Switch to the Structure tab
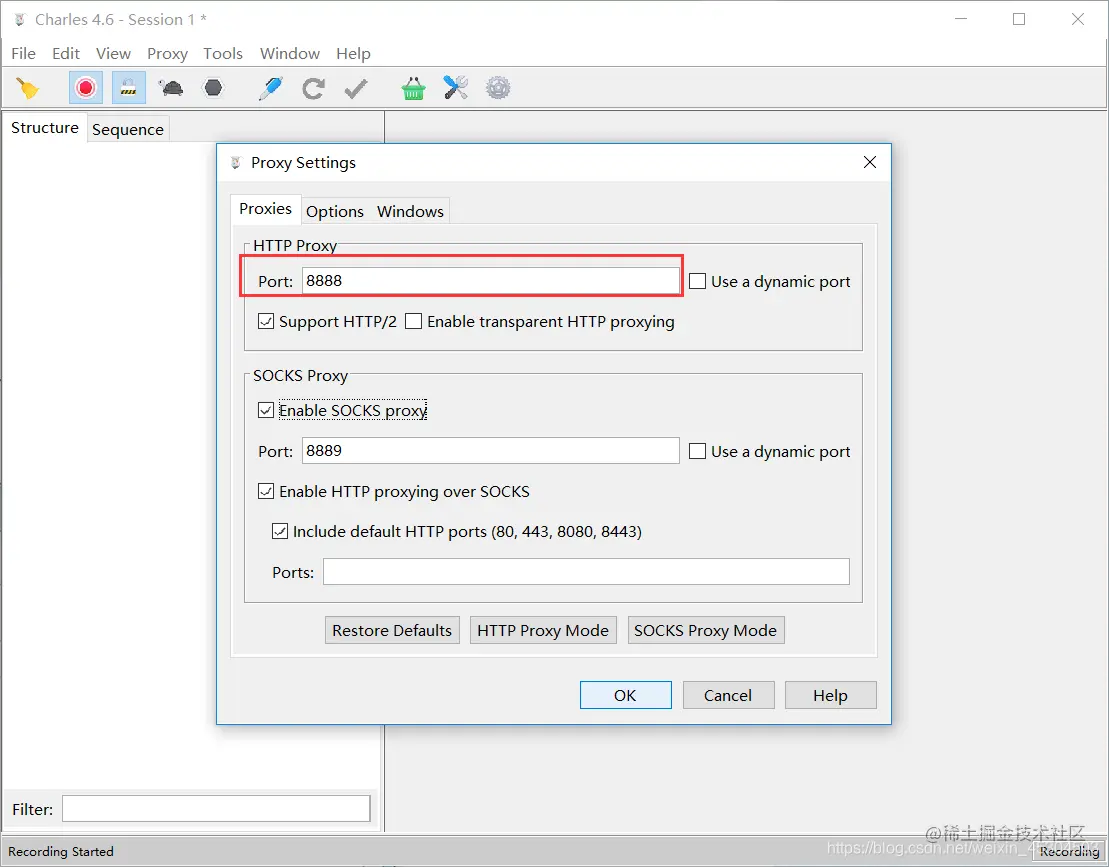The image size is (1109, 867). 45,128
